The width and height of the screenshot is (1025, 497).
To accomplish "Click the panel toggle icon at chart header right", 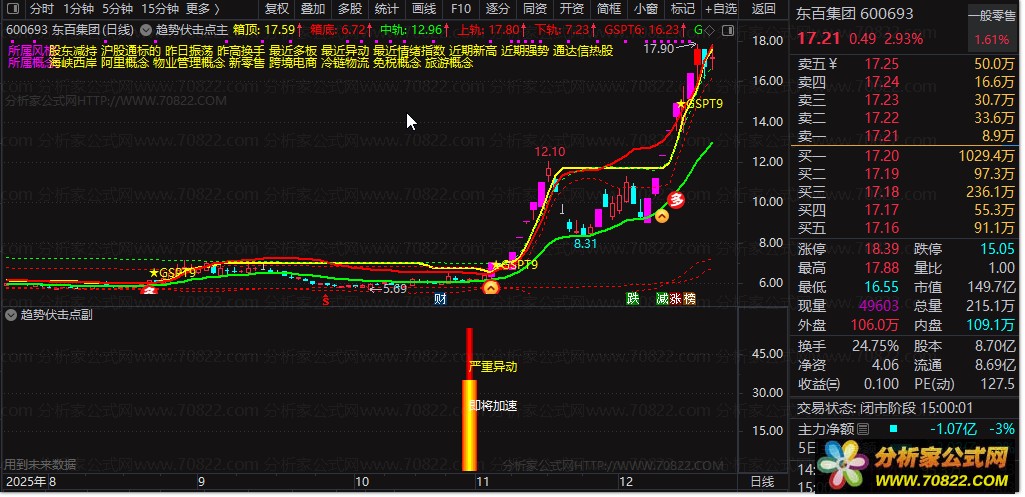I will tap(730, 30).
